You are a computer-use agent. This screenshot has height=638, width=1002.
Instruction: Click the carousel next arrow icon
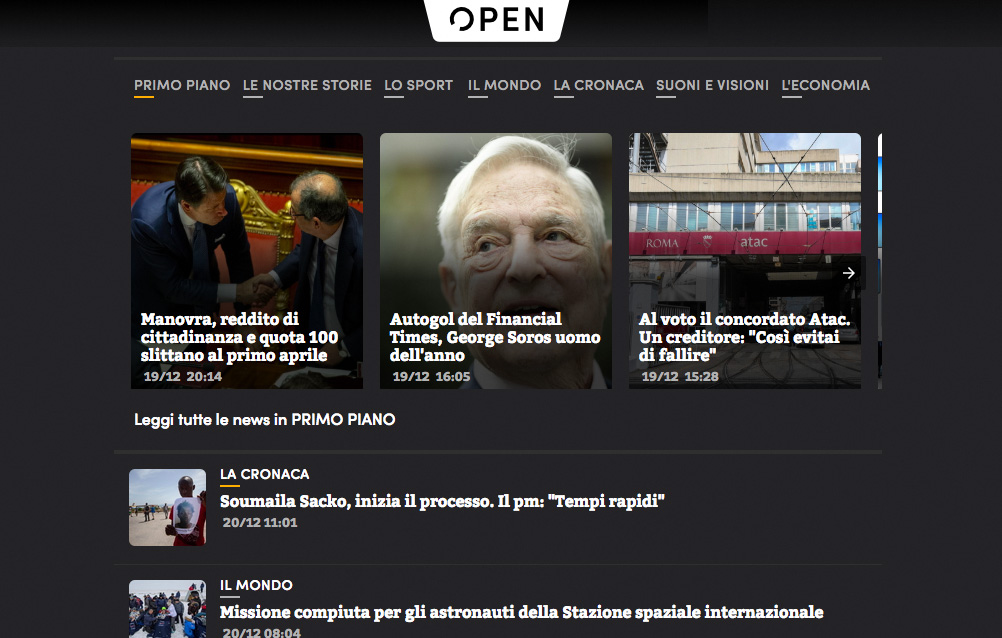849,273
